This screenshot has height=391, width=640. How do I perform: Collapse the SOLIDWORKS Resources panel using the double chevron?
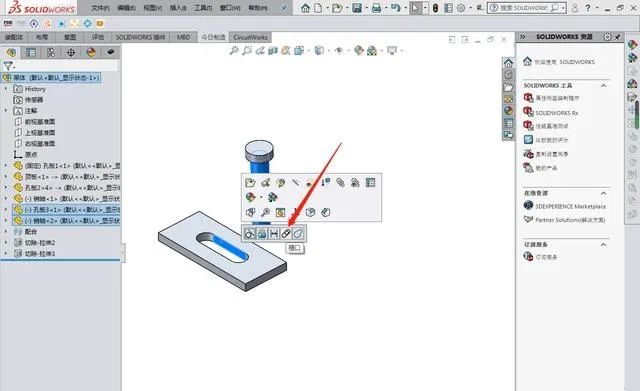pos(522,37)
